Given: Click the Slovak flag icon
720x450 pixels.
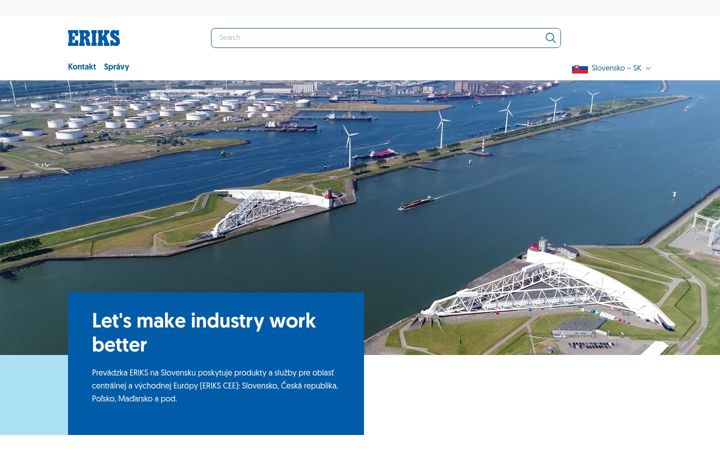Looking at the screenshot, I should (x=579, y=68).
